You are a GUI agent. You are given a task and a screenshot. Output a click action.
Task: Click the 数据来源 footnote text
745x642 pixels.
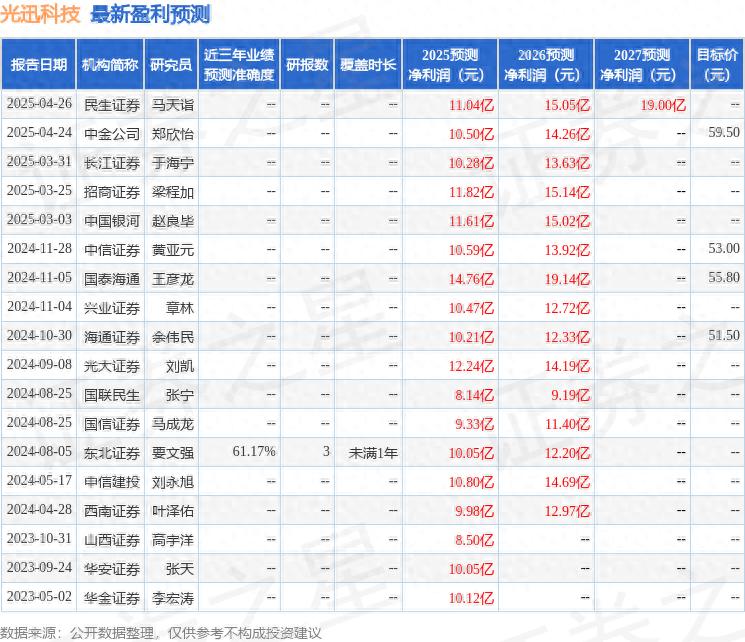point(161,632)
